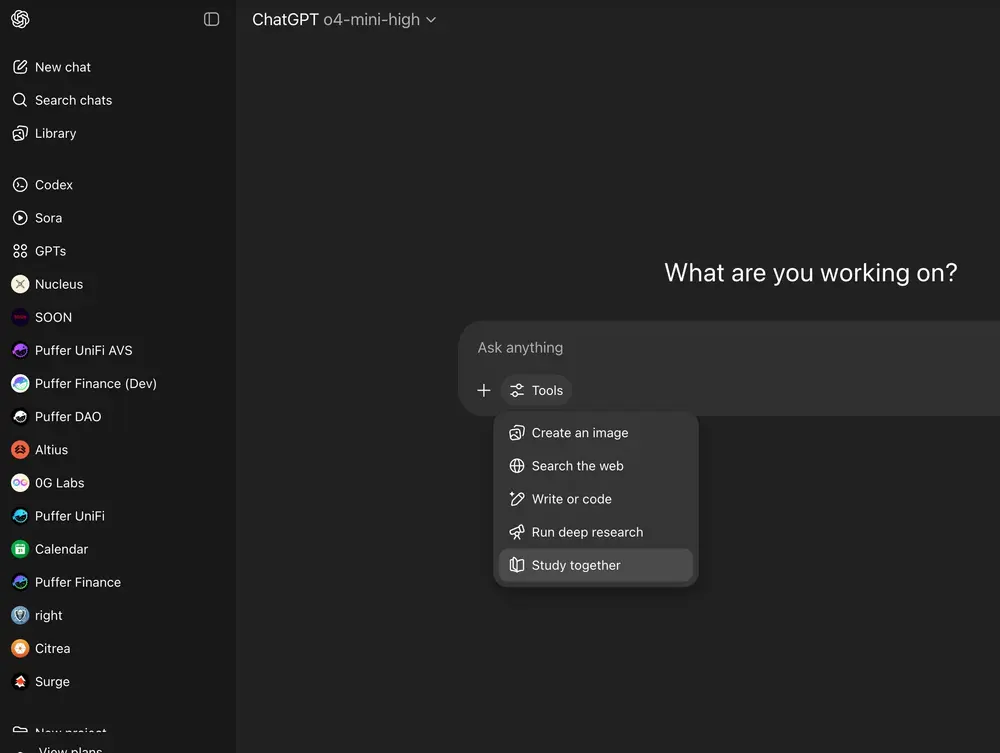Open the Calendar GPT
The image size is (1000, 753).
point(61,549)
